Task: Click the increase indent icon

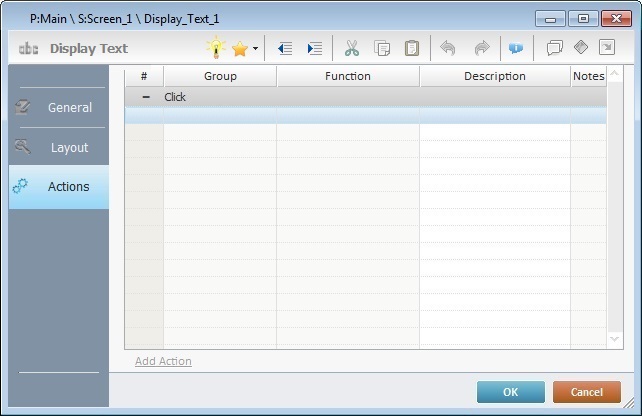Action: click(315, 48)
